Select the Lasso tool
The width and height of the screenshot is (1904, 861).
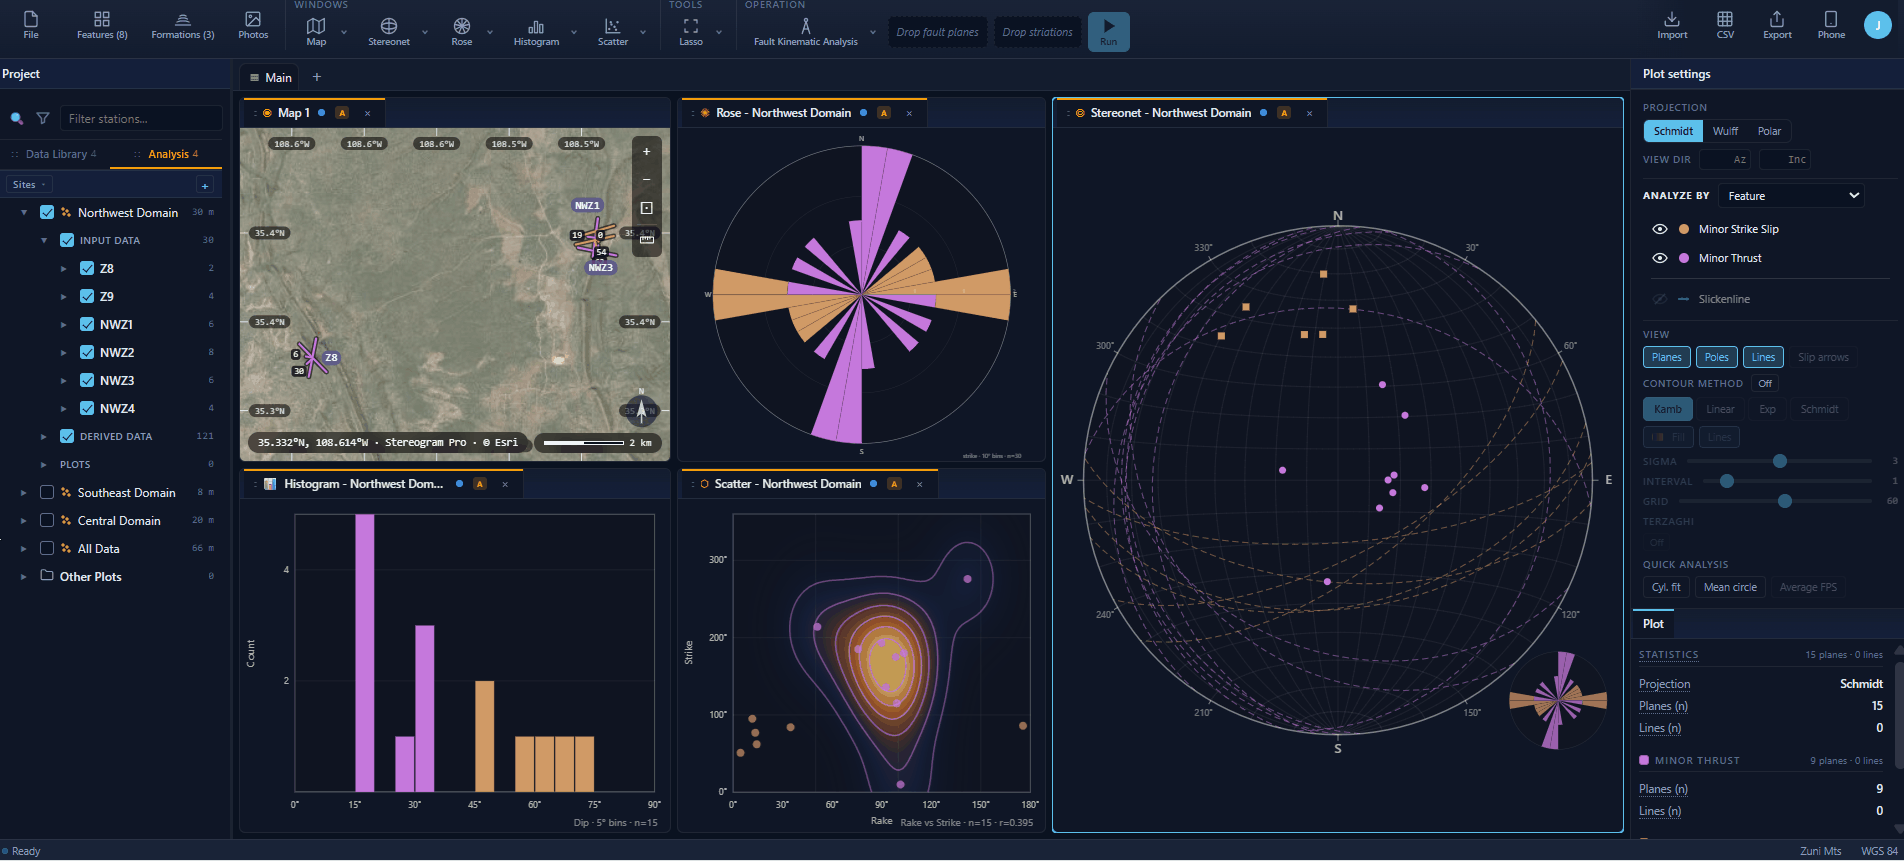(691, 31)
